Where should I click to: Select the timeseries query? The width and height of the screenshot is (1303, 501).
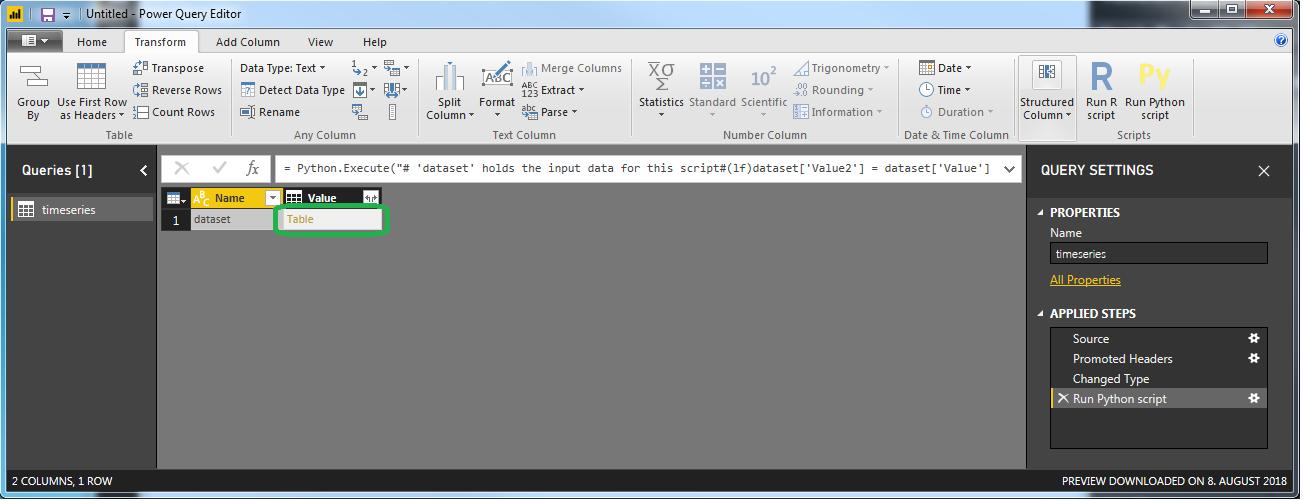pyautogui.click(x=83, y=210)
